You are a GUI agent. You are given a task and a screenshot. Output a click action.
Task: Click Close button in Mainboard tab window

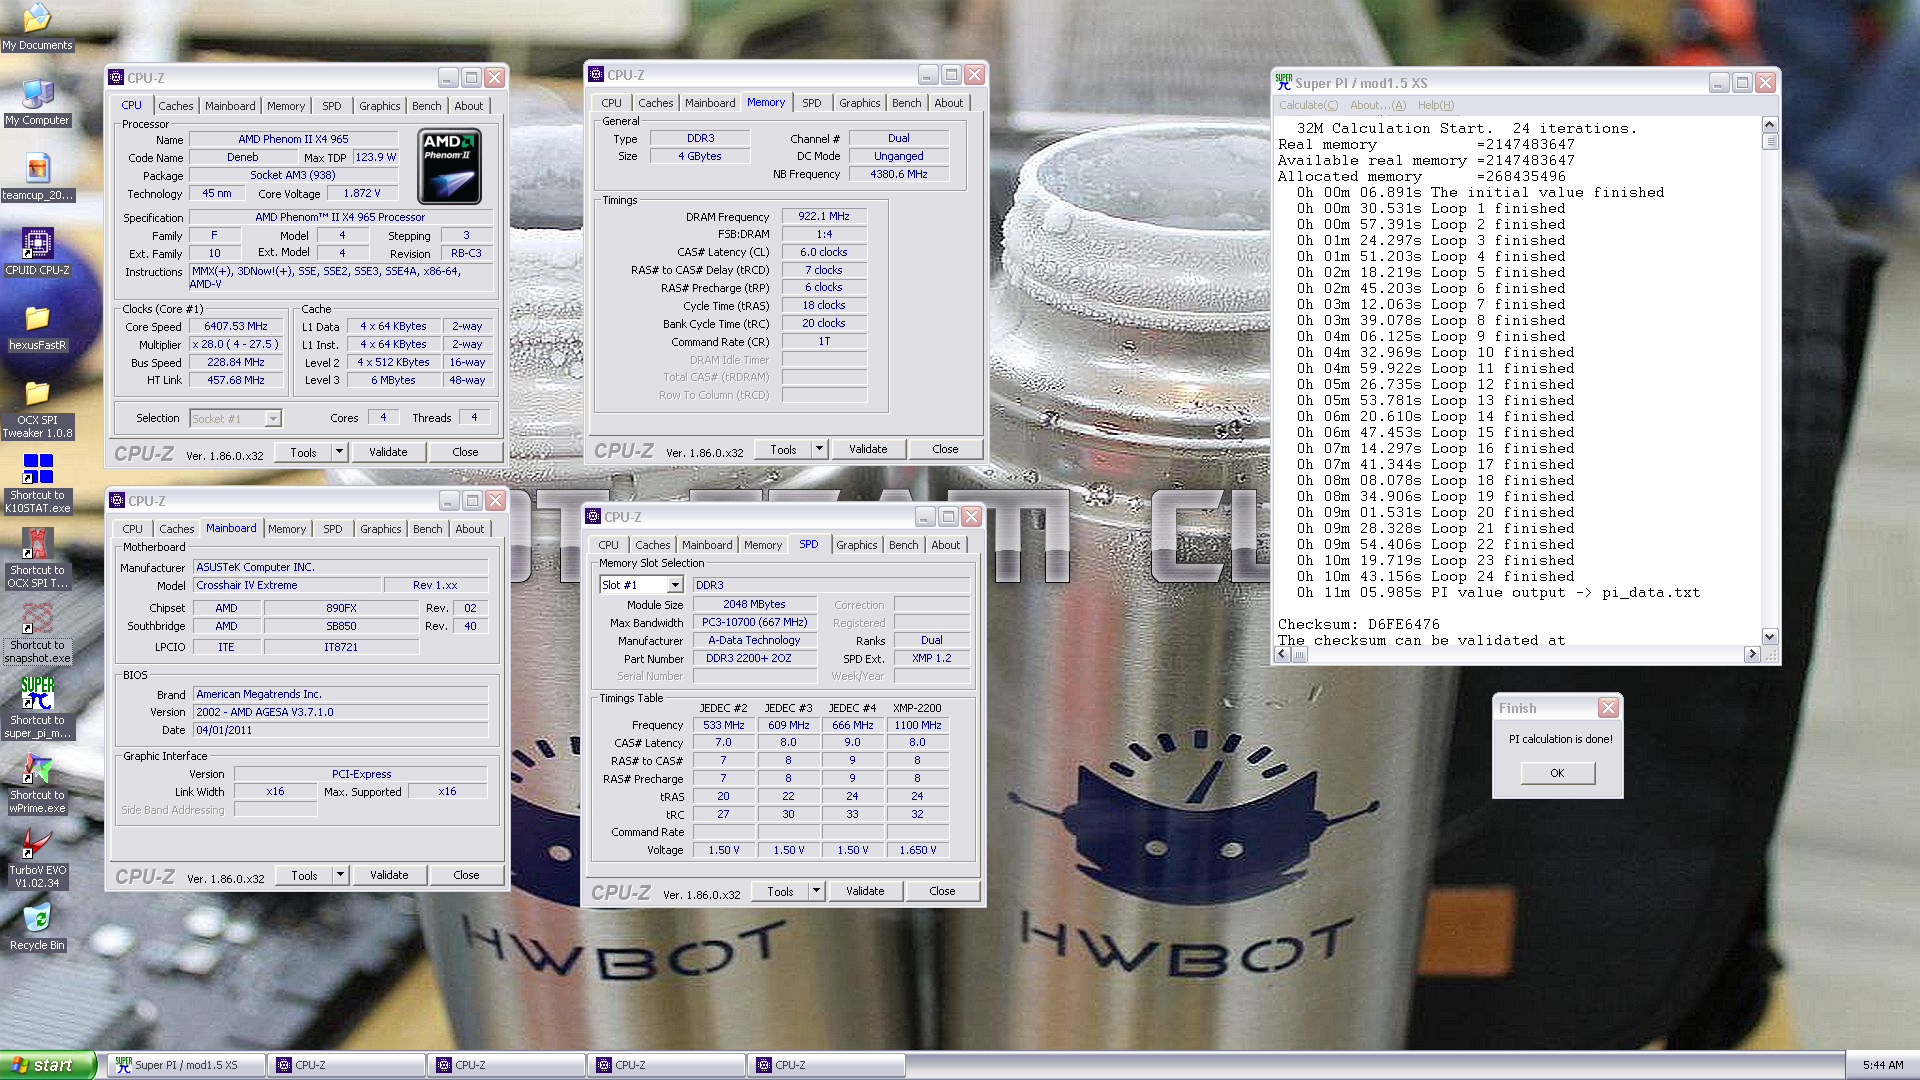(466, 875)
